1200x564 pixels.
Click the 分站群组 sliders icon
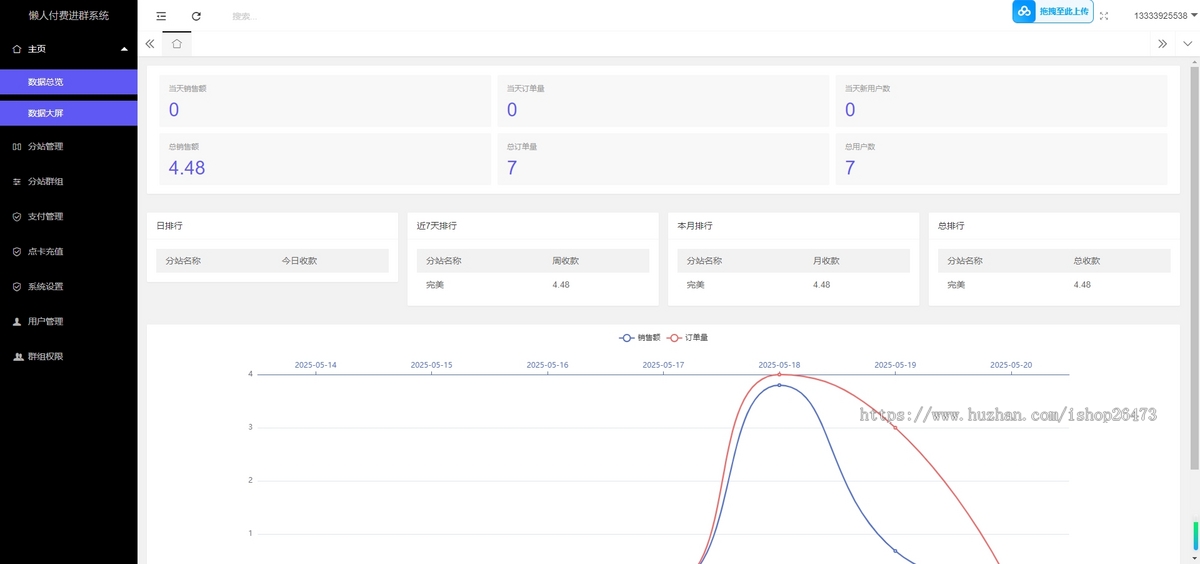pyautogui.click(x=17, y=181)
